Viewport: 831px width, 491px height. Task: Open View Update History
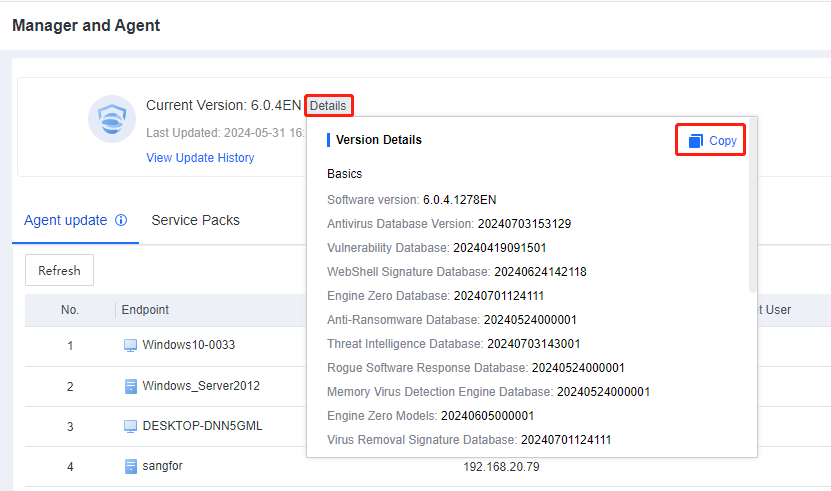coord(200,158)
